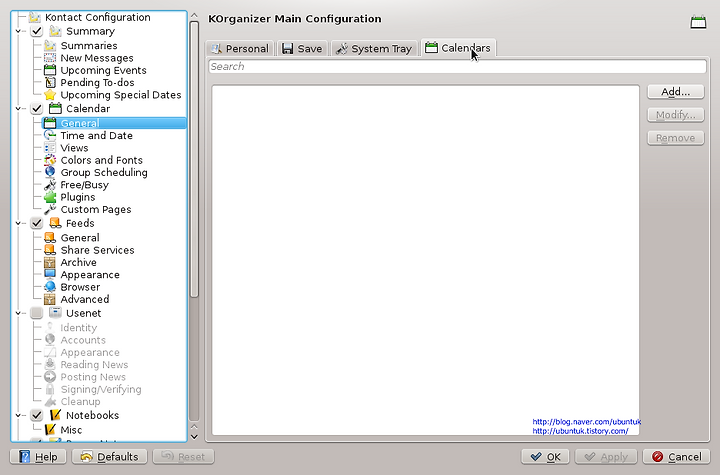720x475 pixels.
Task: Toggle the Notebooks checkbox
Action: click(x=37, y=415)
